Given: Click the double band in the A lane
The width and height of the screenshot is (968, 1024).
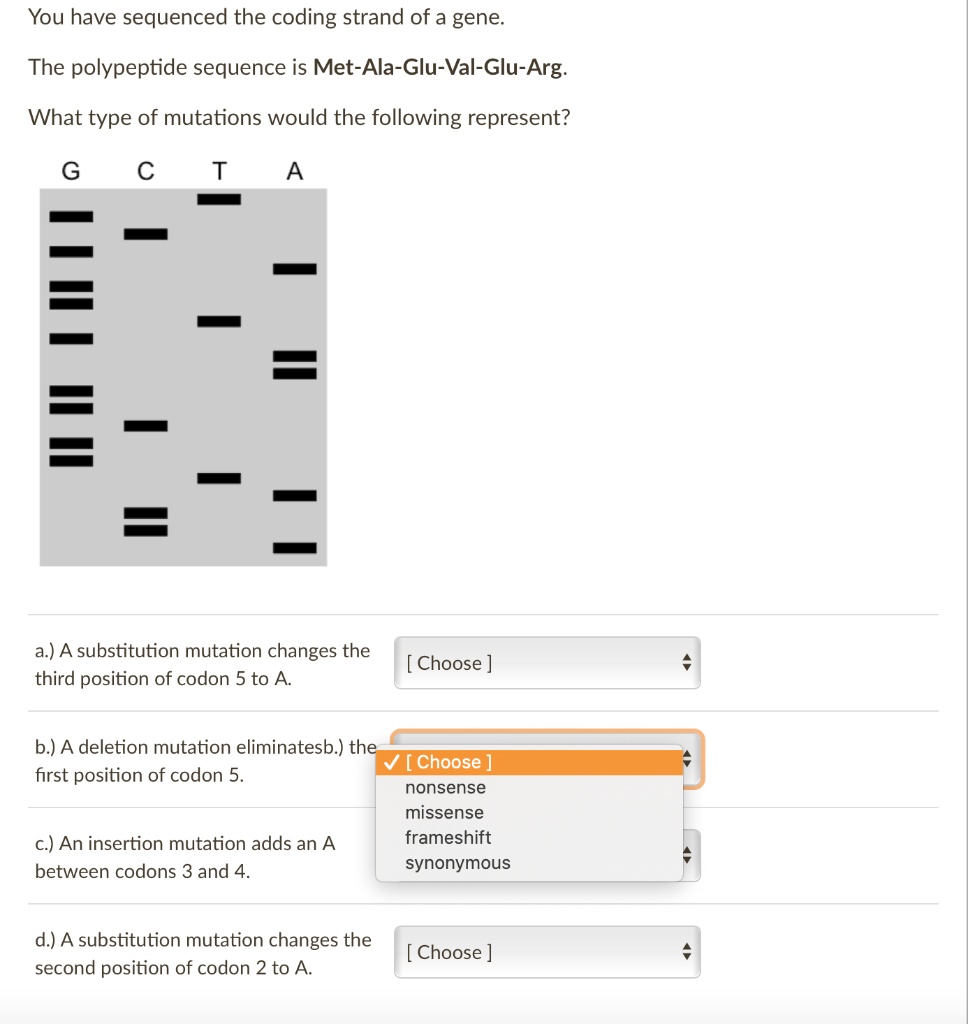Looking at the screenshot, I should (x=293, y=366).
